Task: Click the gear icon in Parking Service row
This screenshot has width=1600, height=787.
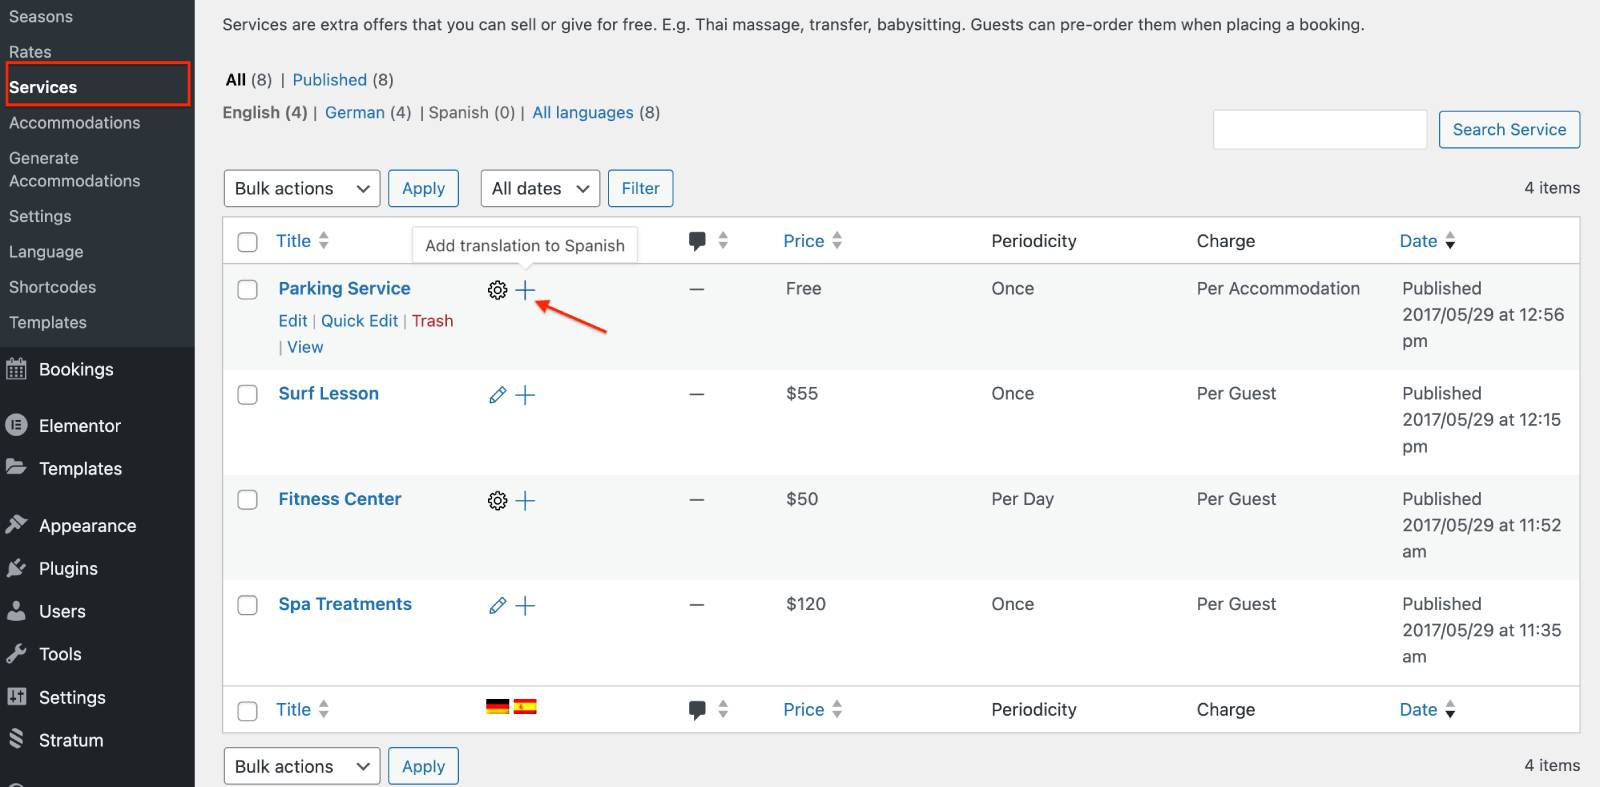Action: (497, 290)
